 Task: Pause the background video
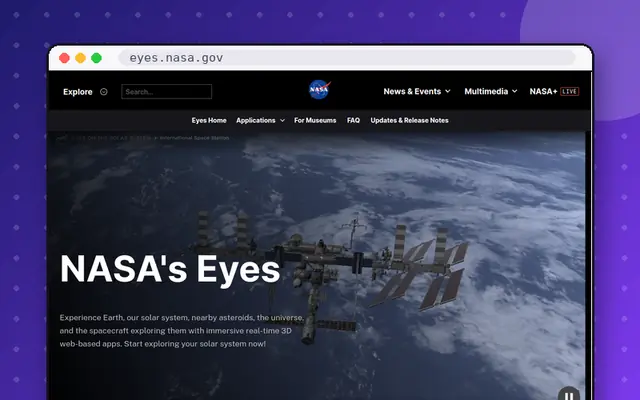click(x=569, y=394)
